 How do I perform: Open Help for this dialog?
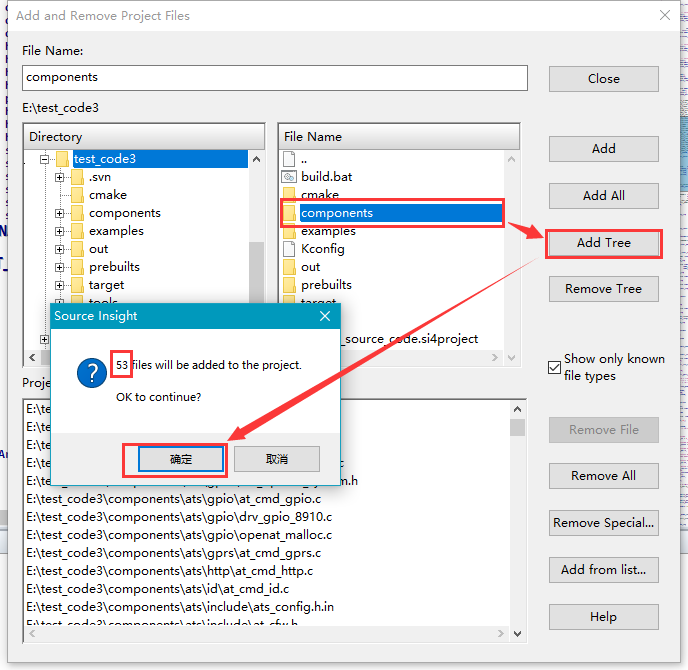coord(603,616)
